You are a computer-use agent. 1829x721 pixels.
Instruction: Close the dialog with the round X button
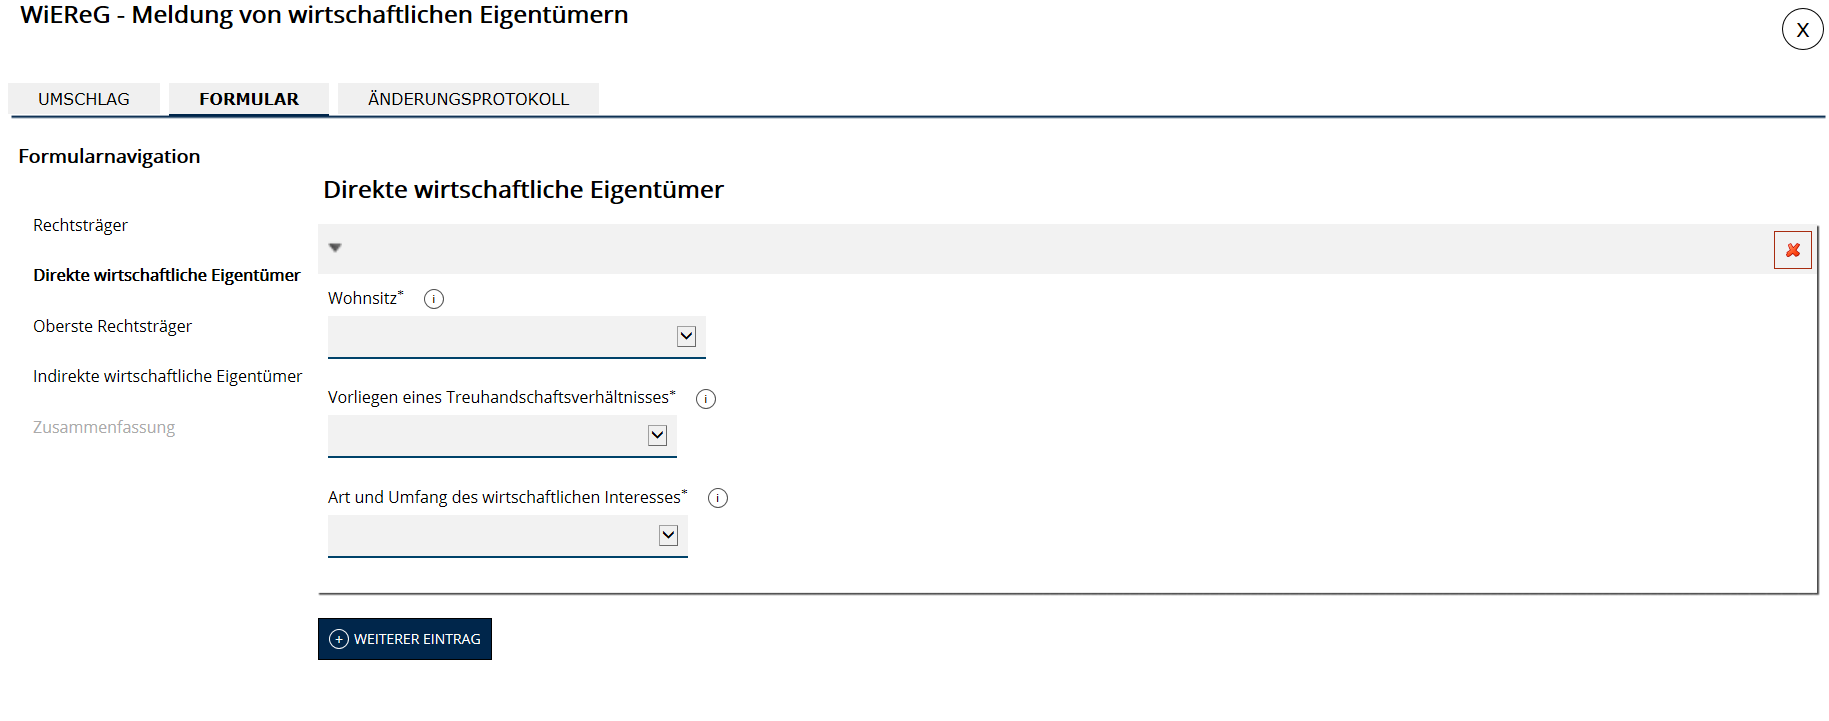(1802, 30)
